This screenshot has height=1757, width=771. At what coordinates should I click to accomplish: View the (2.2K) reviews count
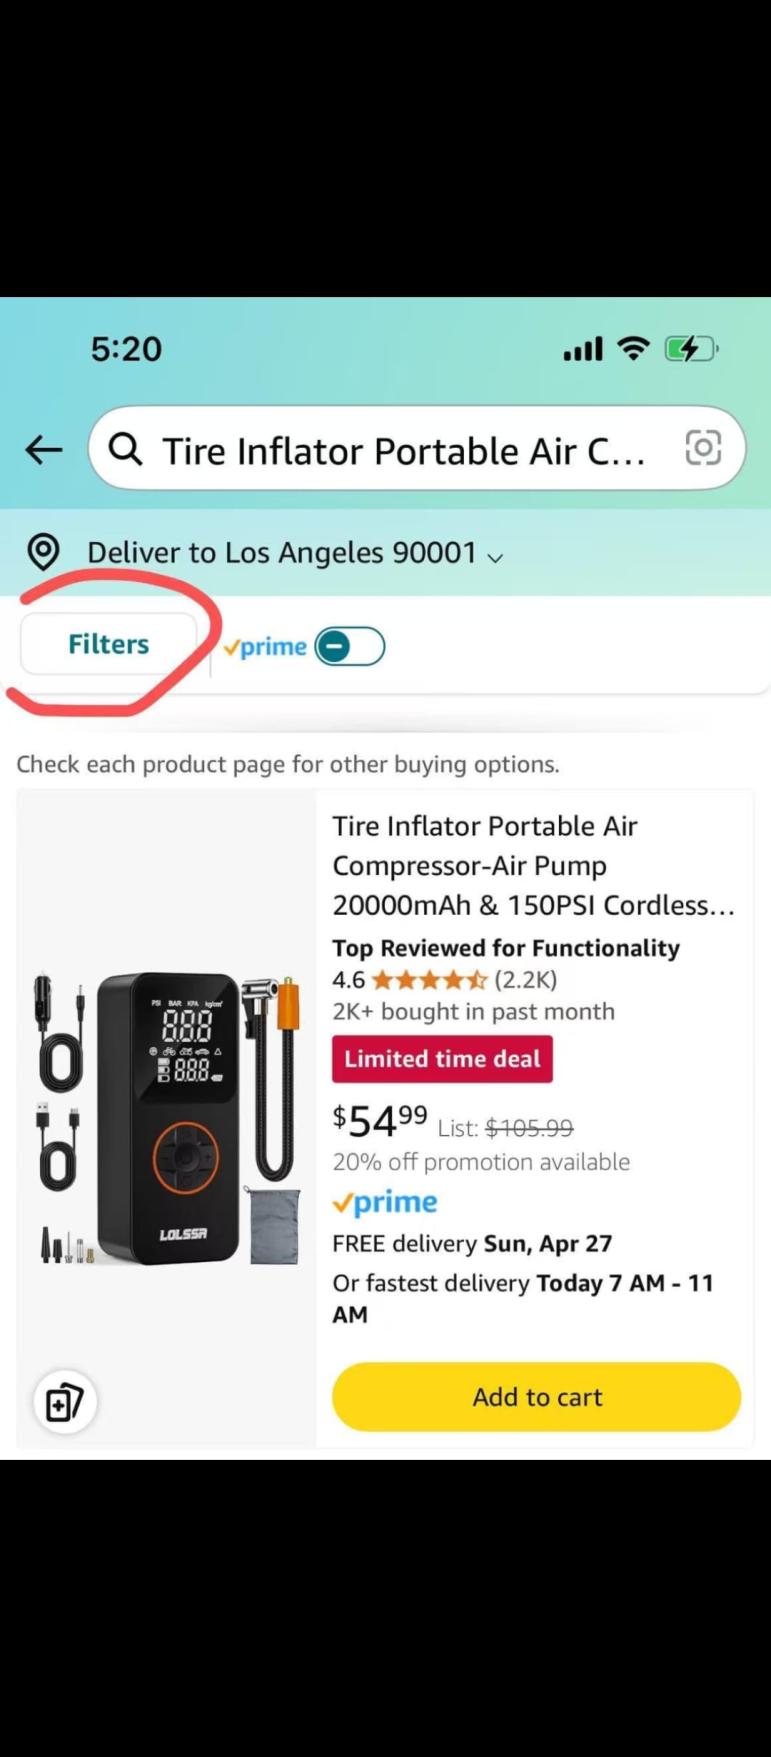pos(526,980)
